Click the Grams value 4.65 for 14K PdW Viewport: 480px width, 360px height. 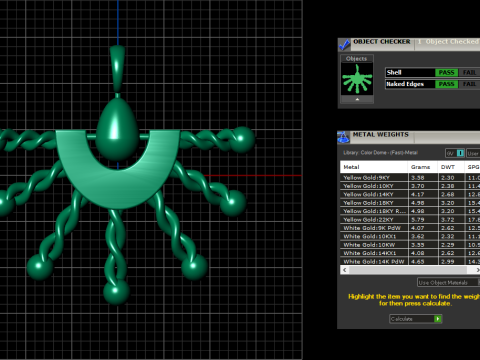[418, 261]
